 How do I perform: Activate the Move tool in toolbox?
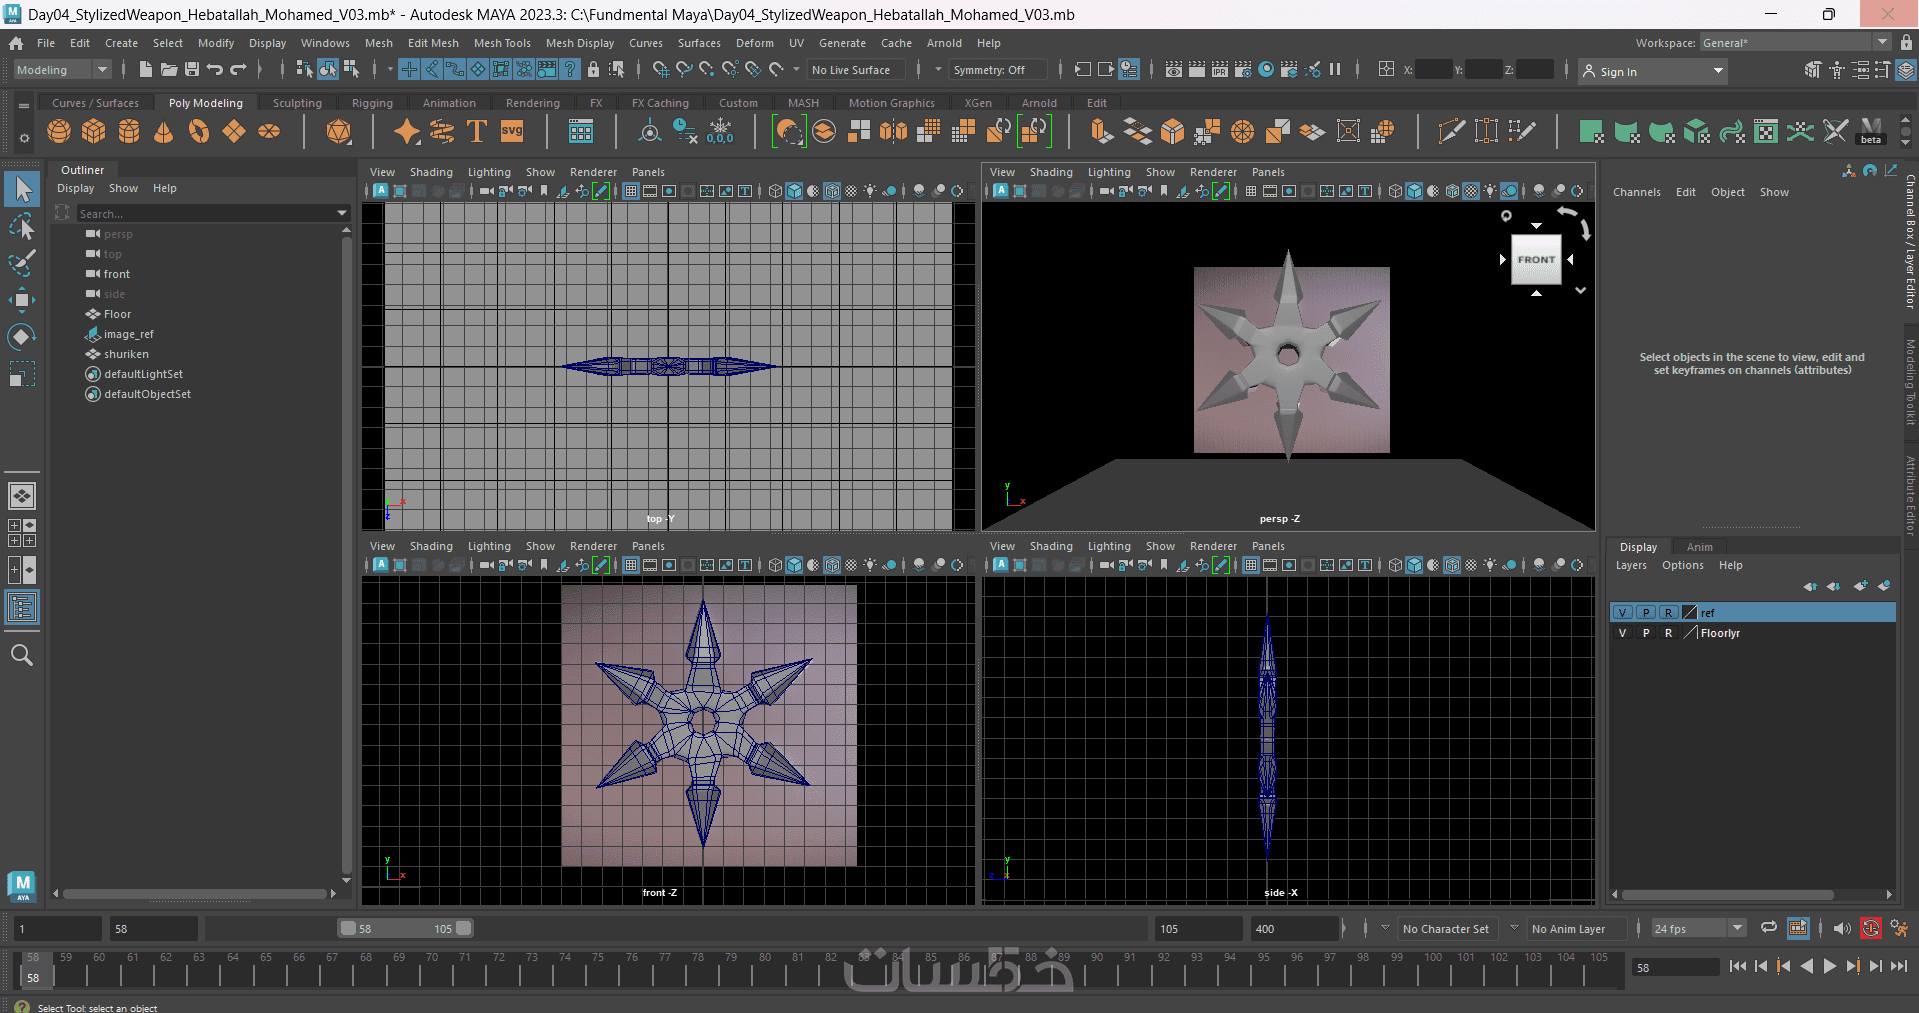click(x=21, y=300)
